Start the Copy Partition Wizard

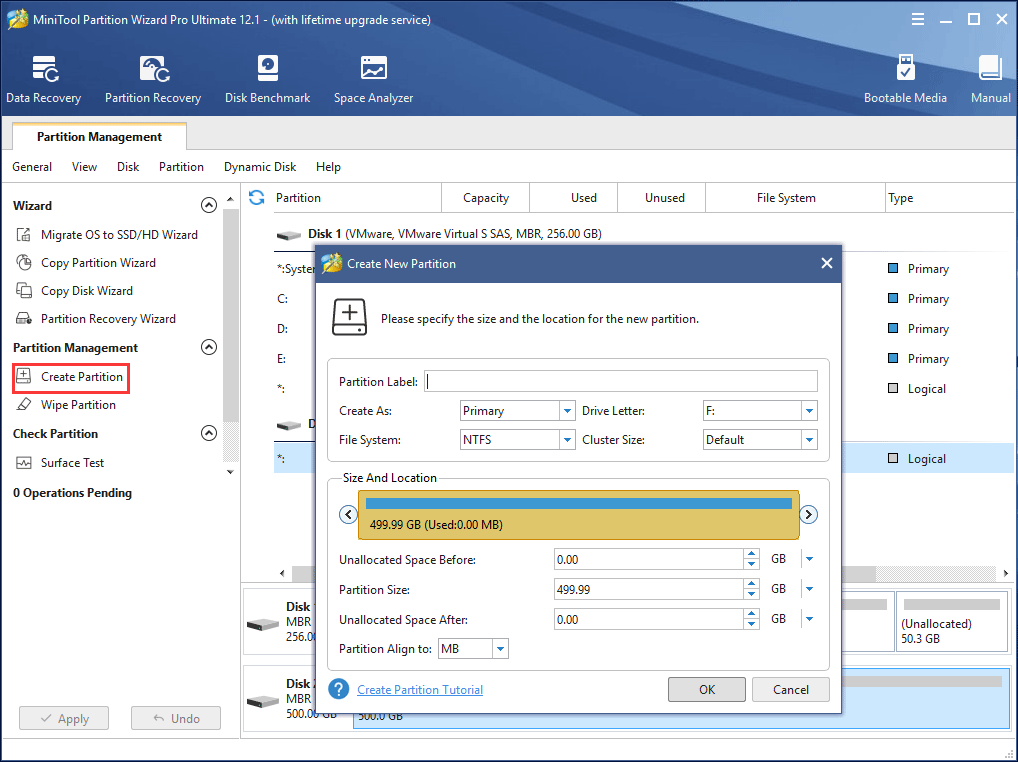(x=86, y=262)
